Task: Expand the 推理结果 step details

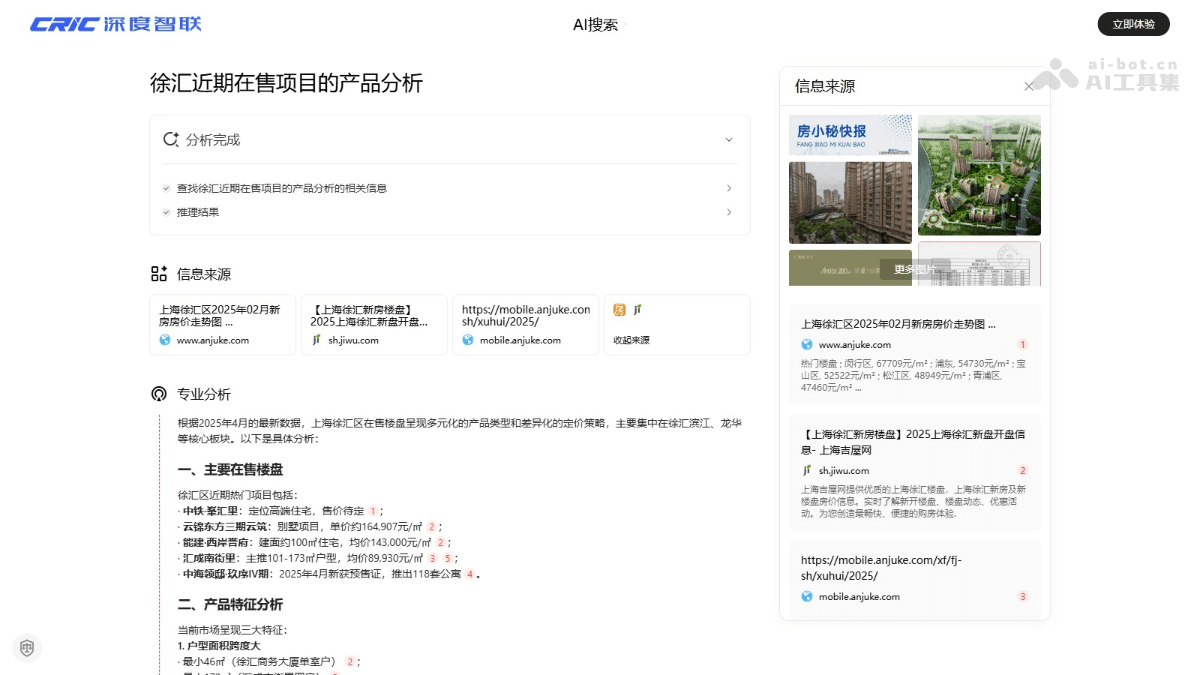Action: coord(729,212)
